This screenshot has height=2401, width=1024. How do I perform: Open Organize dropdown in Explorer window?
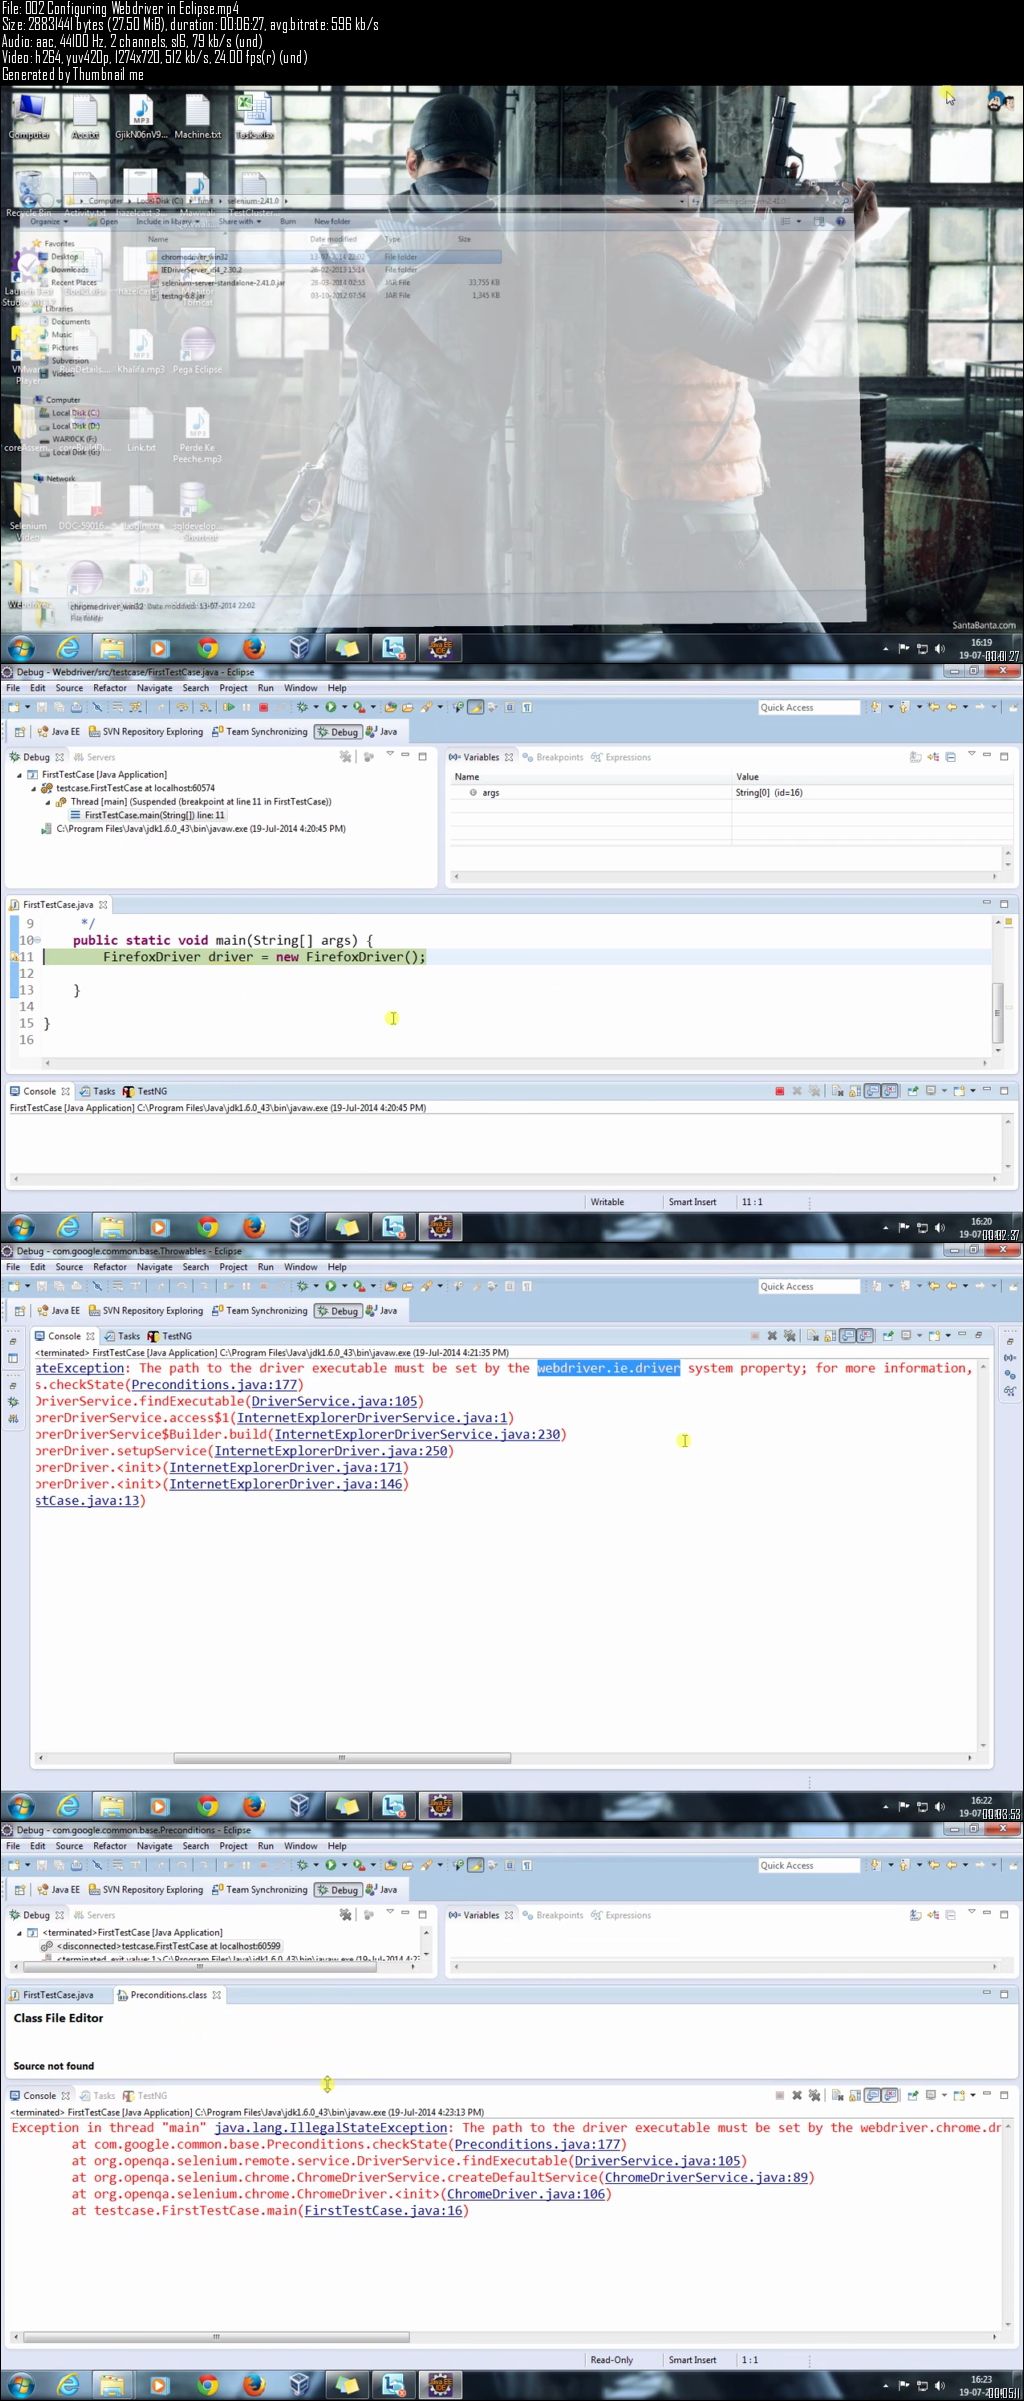(x=49, y=221)
